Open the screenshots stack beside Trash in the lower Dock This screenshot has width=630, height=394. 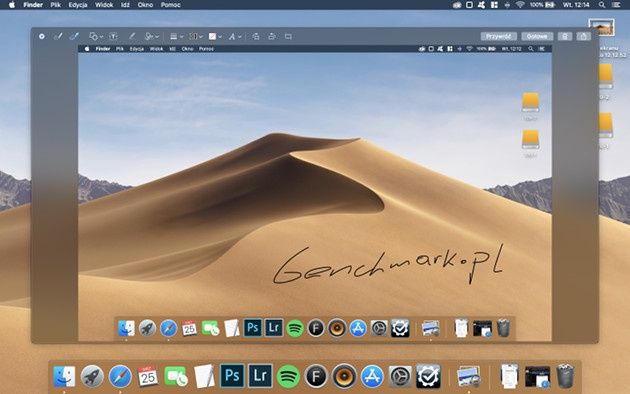[538, 377]
